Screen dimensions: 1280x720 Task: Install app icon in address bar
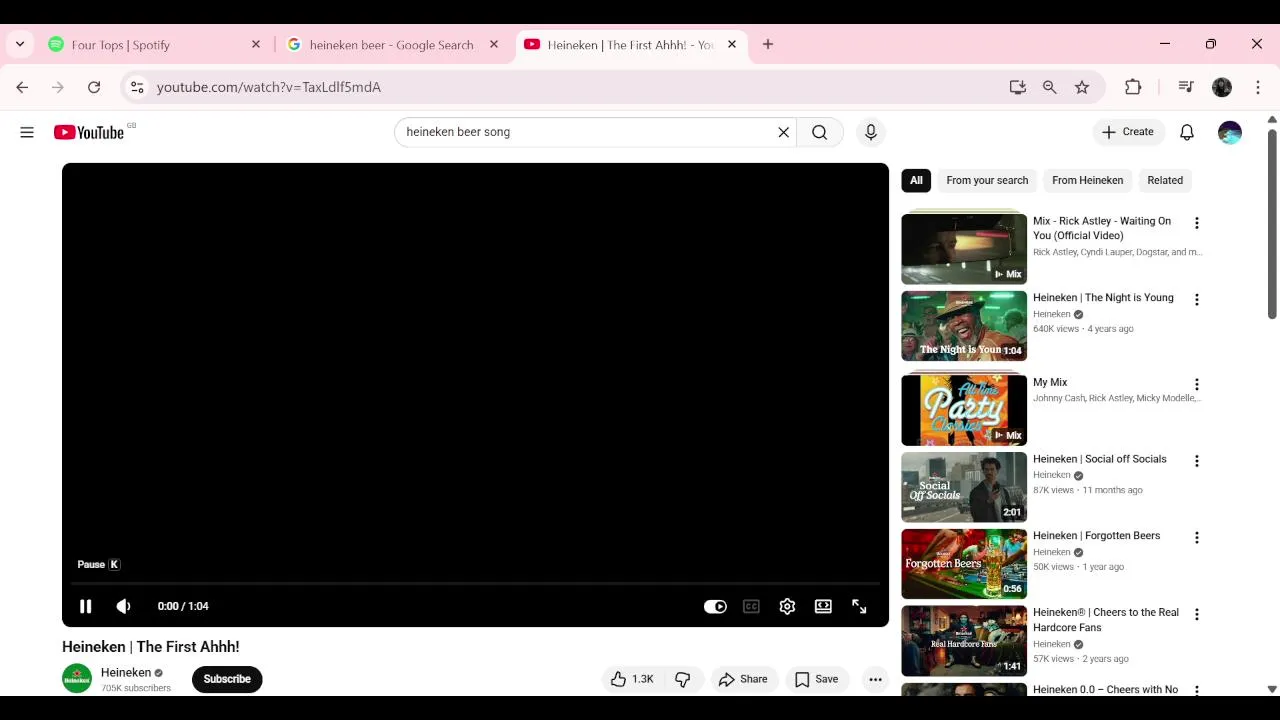click(x=1018, y=87)
